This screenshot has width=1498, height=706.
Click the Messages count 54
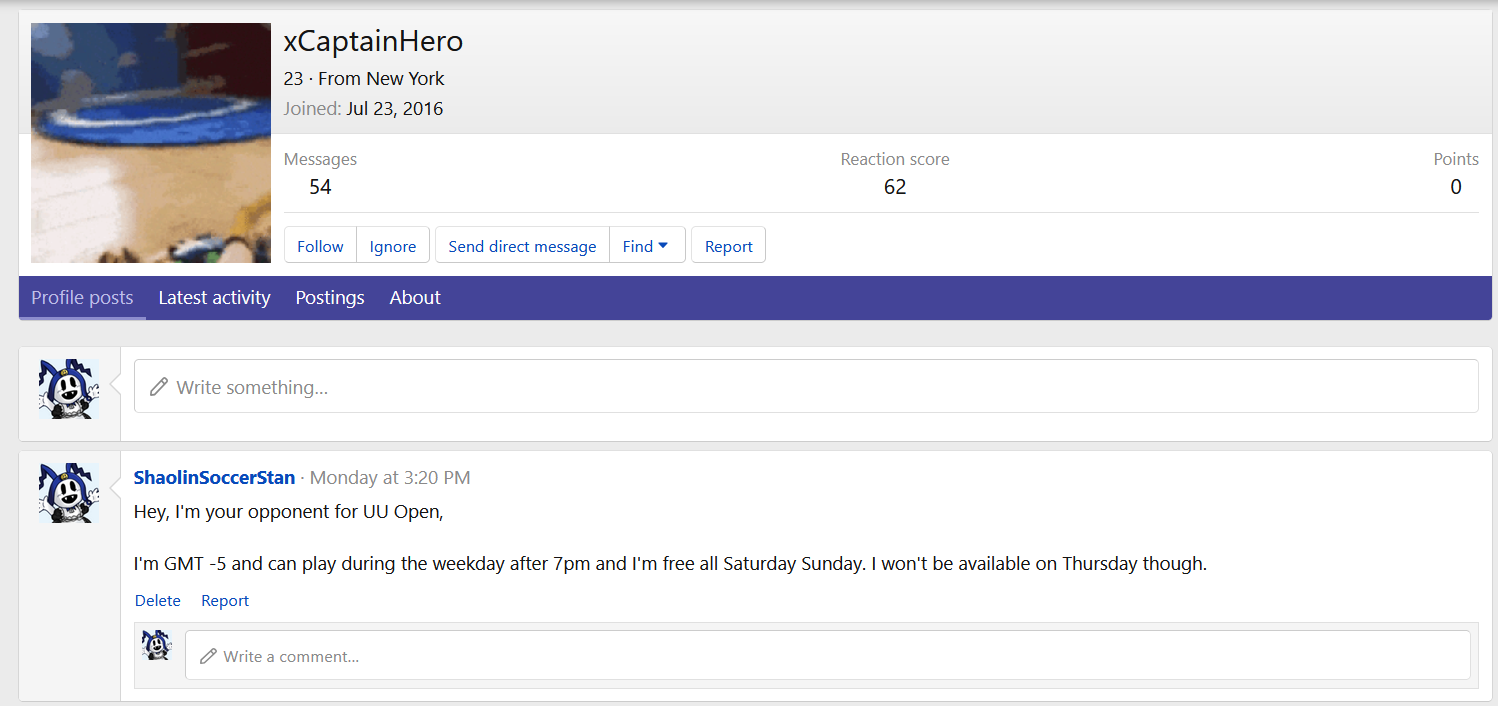pyautogui.click(x=320, y=187)
